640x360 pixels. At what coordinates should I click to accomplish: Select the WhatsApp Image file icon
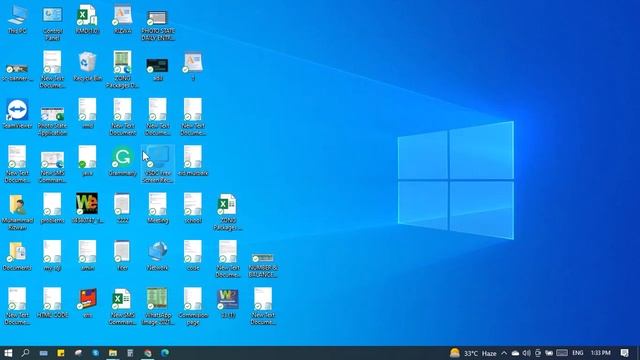click(158, 307)
